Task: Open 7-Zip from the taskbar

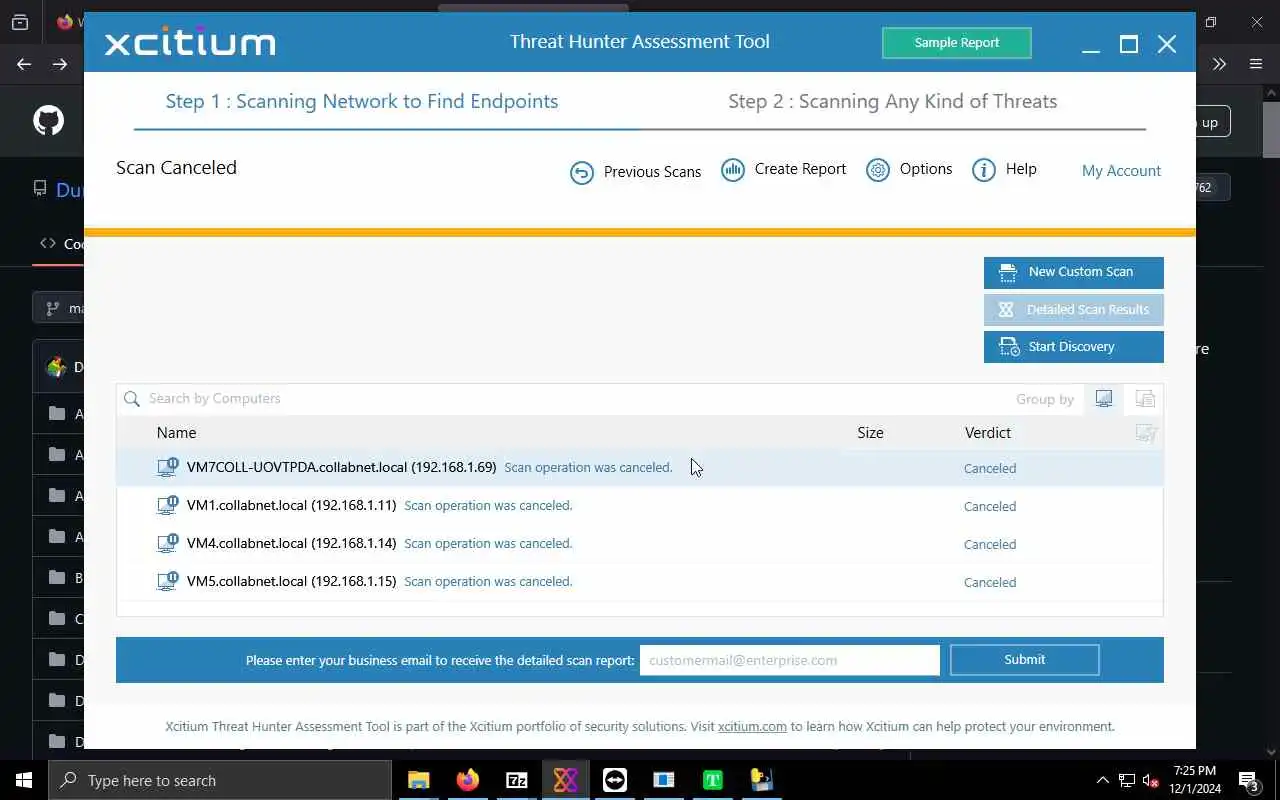Action: [x=516, y=780]
